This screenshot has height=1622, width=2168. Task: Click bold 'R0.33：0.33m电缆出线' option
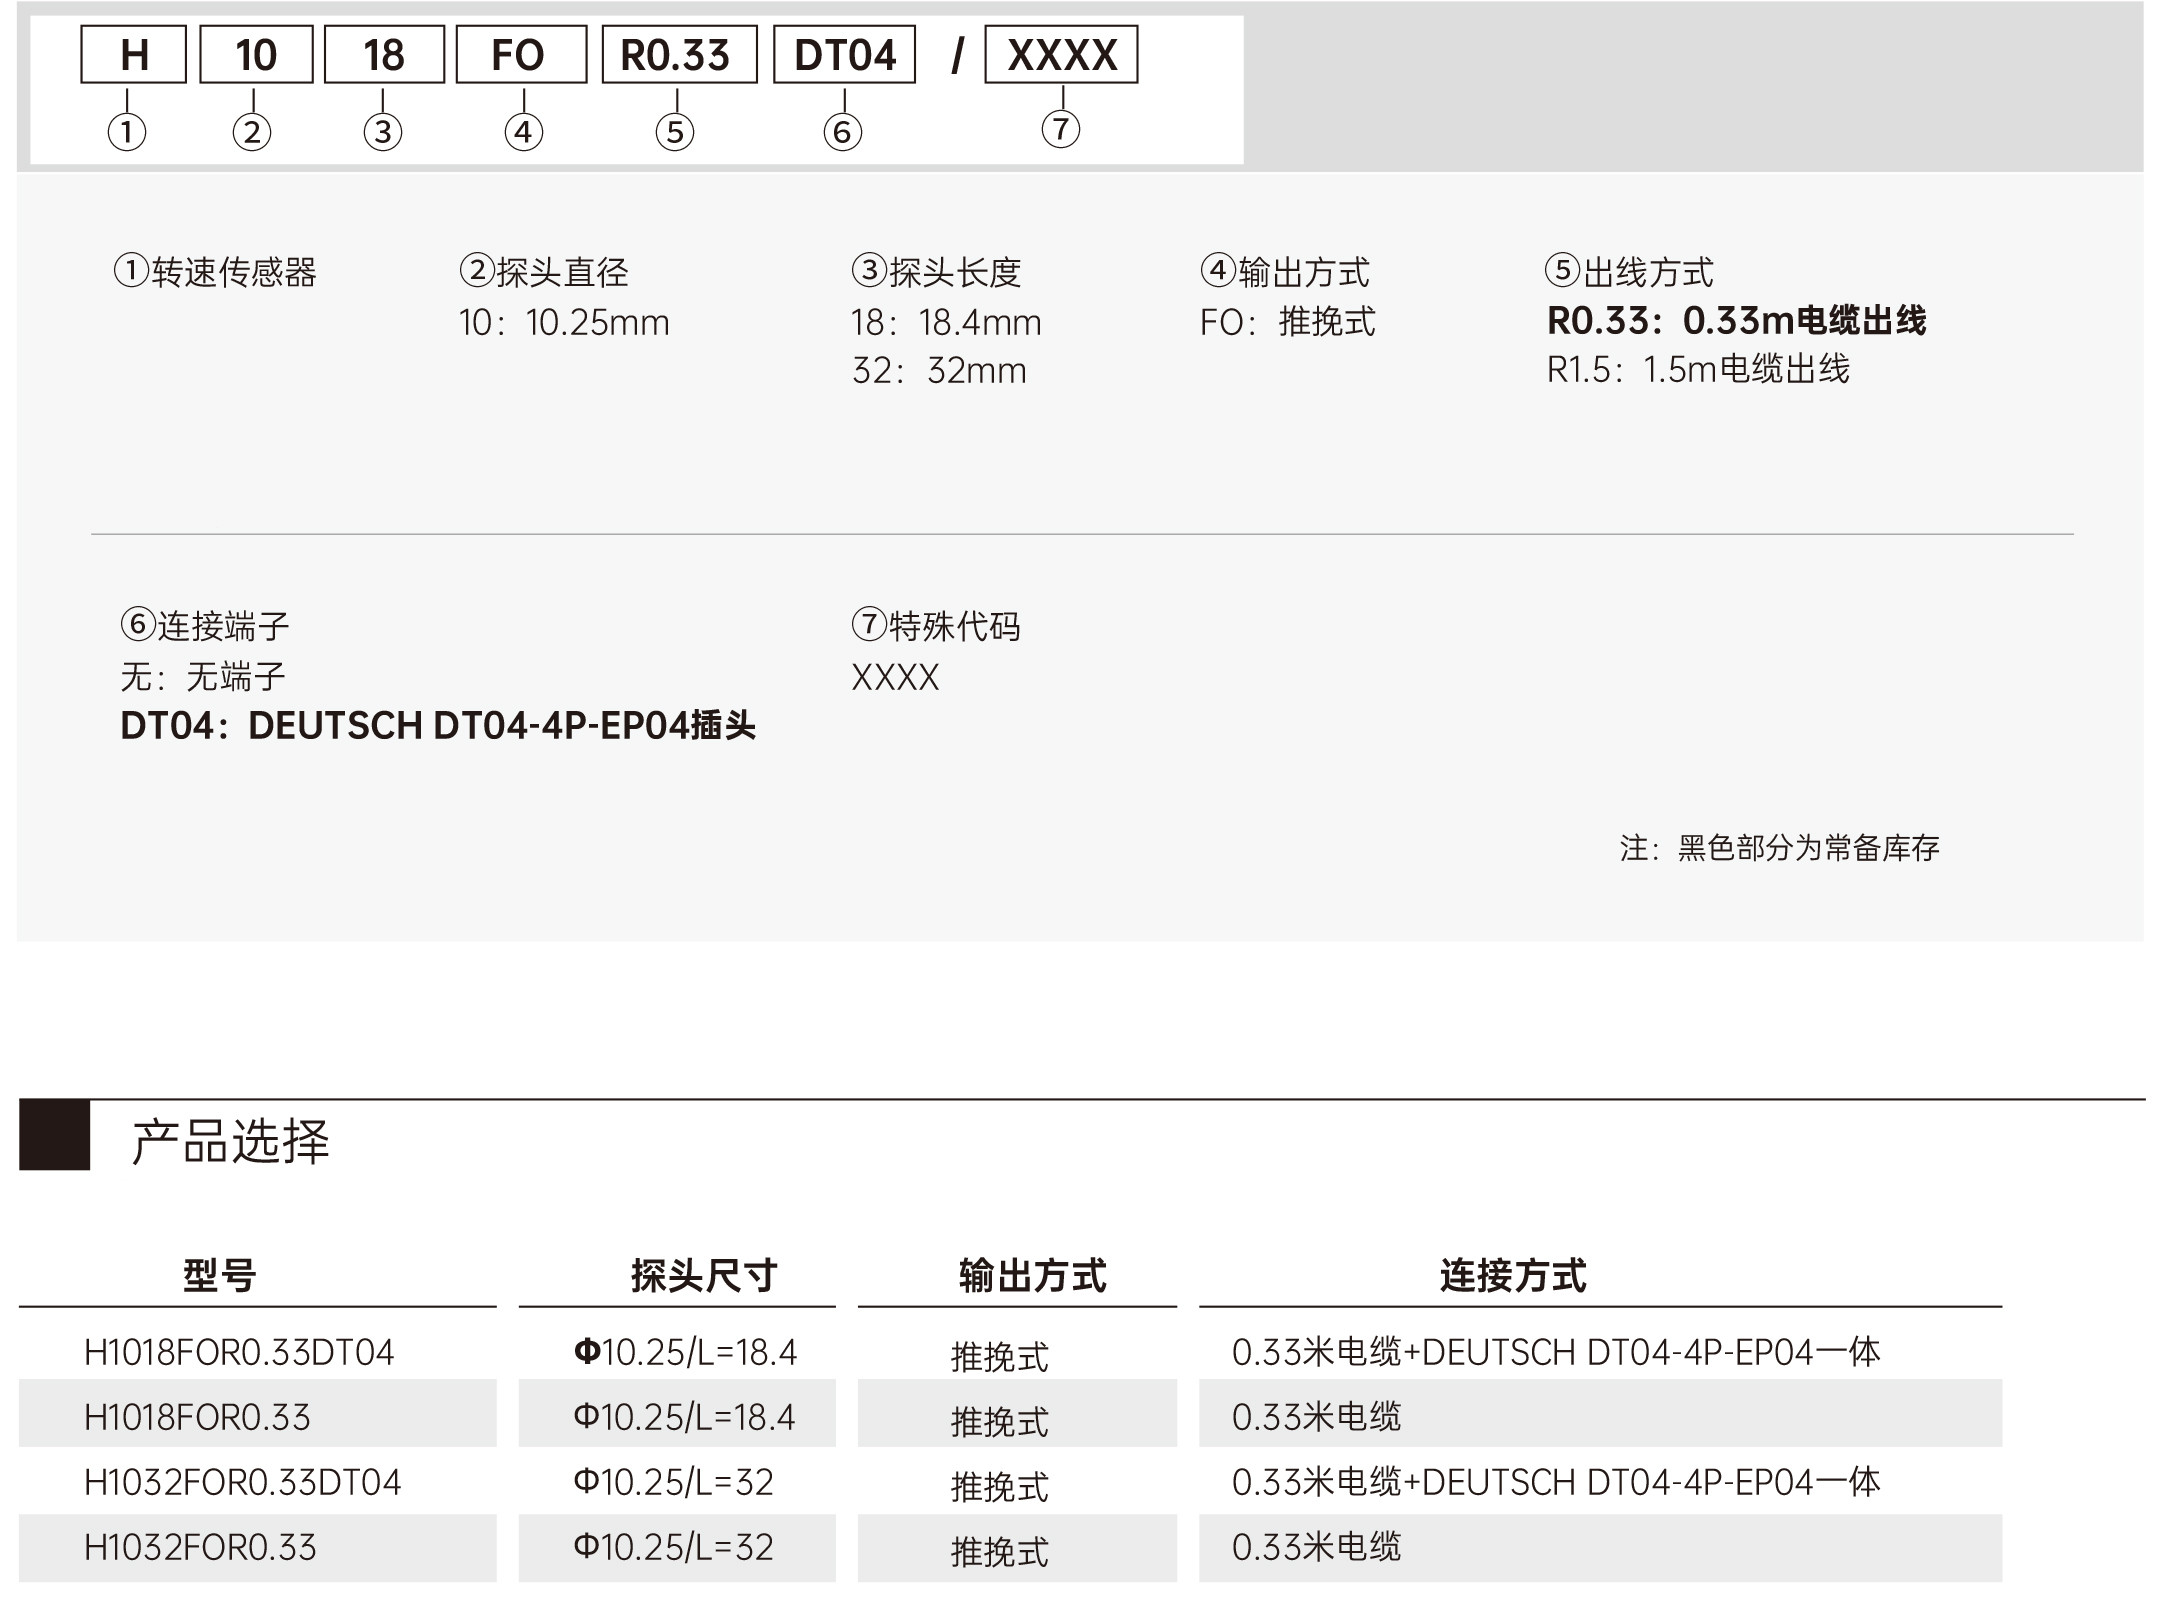point(1737,321)
